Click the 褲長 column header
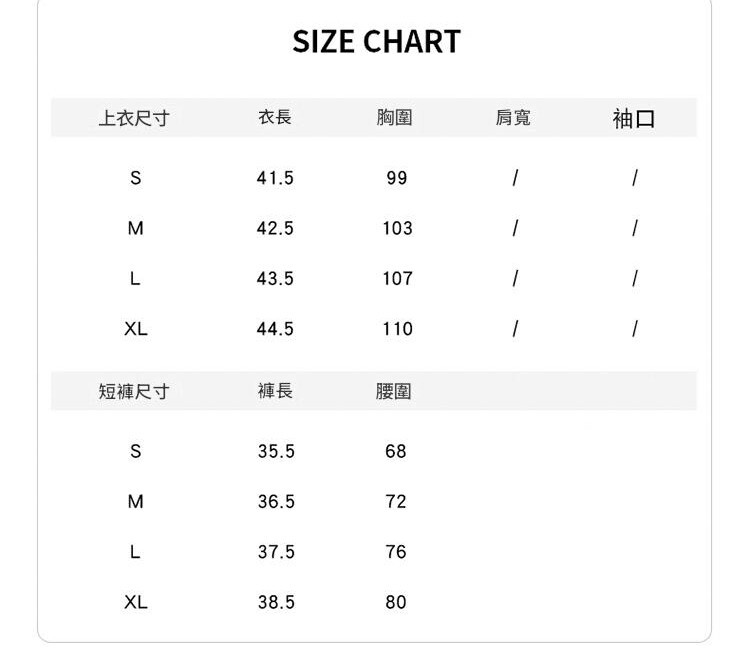 275,390
